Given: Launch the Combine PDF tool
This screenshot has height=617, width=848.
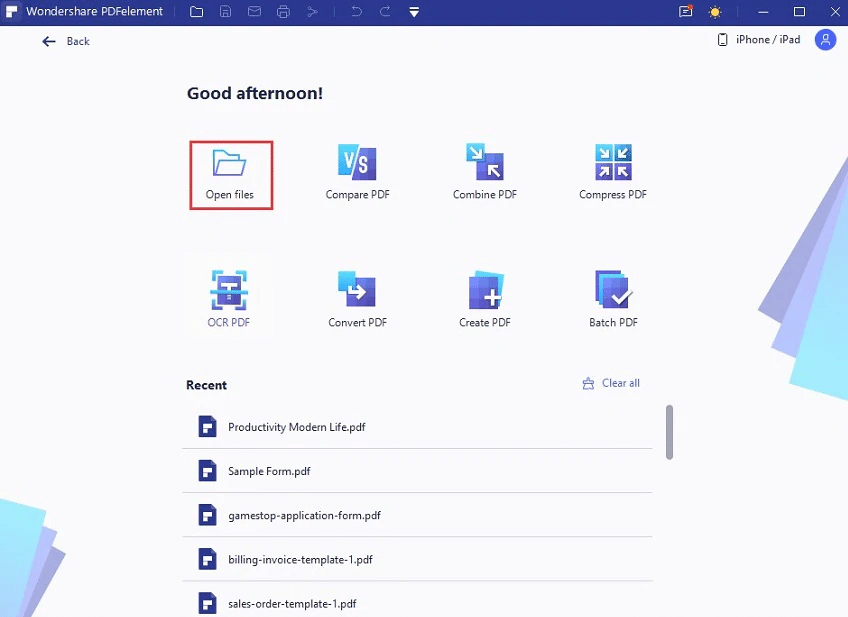Looking at the screenshot, I should tap(485, 172).
